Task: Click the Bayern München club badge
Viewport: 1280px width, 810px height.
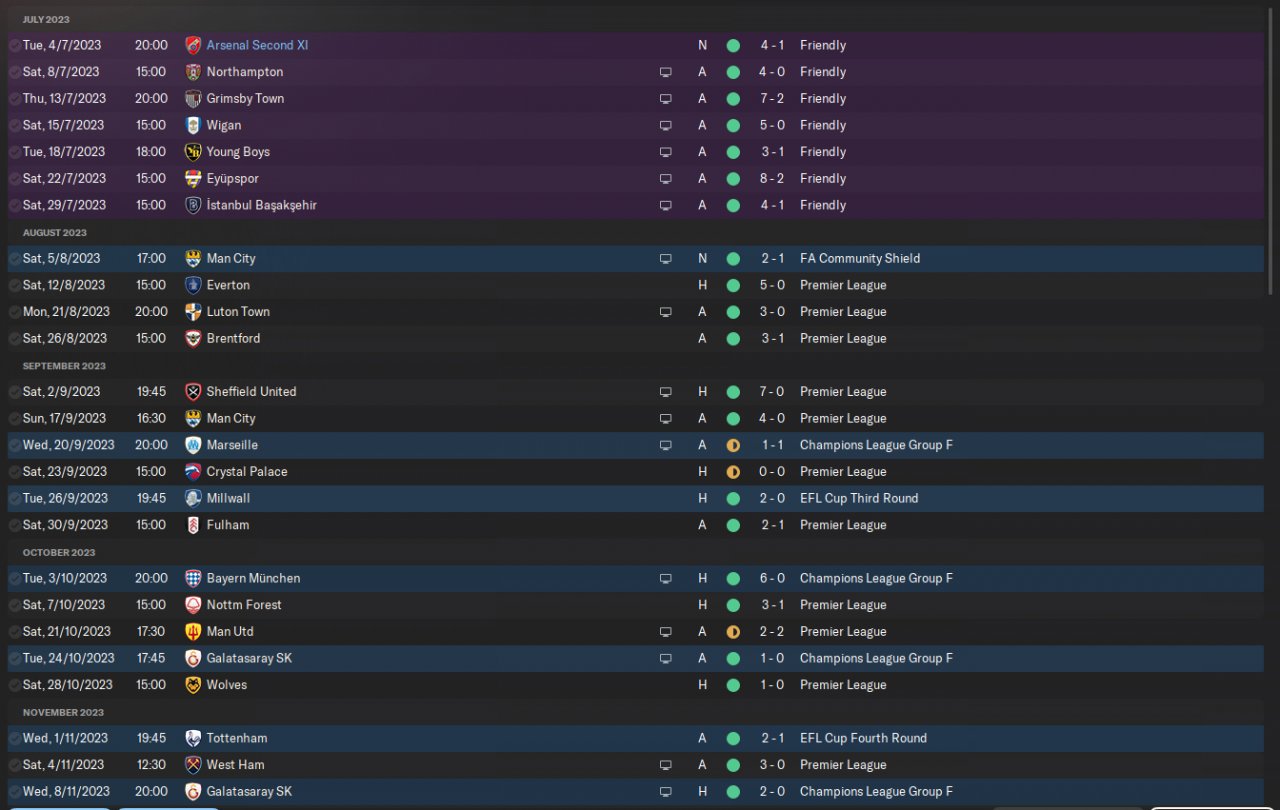Action: pyautogui.click(x=193, y=578)
